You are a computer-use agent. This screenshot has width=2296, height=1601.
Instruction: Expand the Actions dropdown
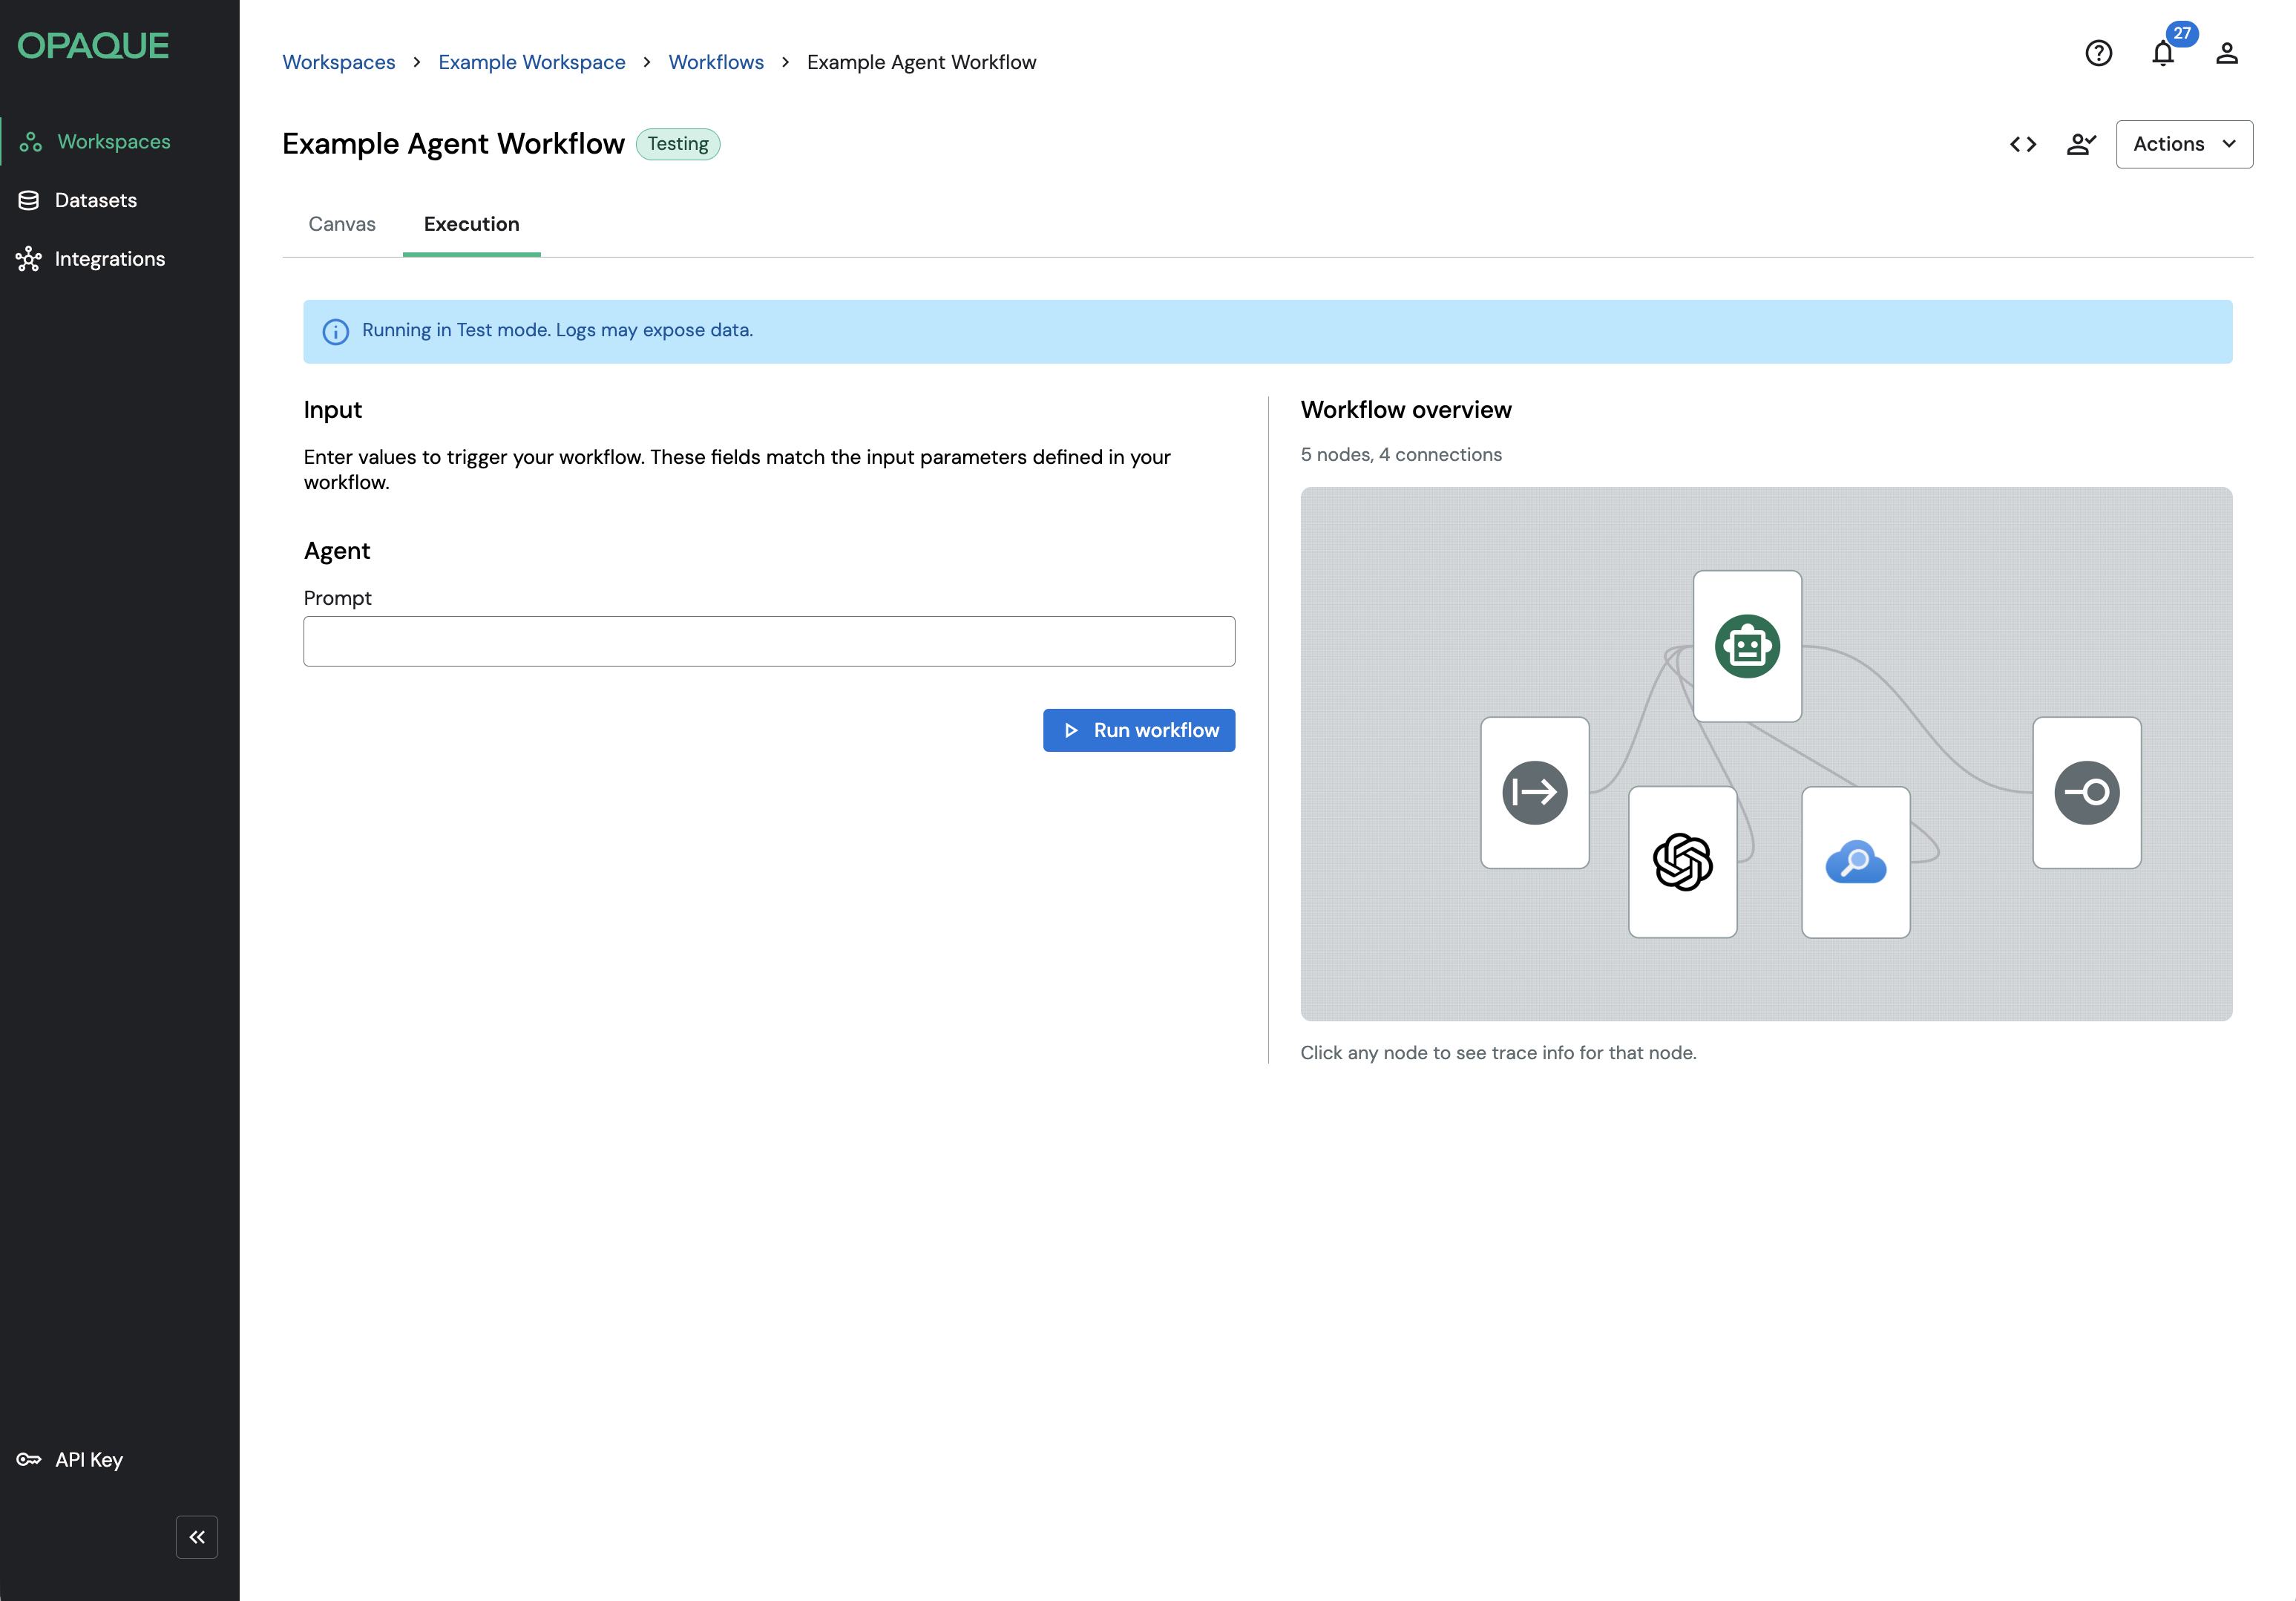2183,144
